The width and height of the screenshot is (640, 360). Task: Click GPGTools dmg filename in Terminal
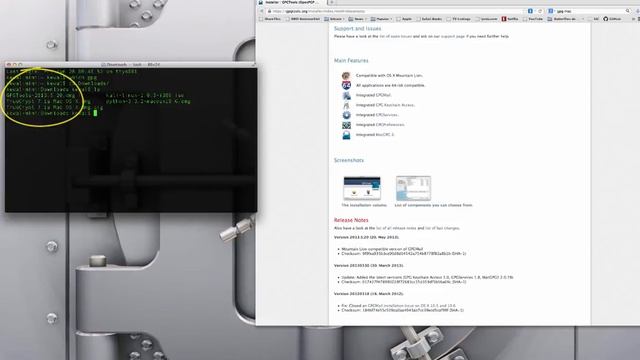coord(40,95)
